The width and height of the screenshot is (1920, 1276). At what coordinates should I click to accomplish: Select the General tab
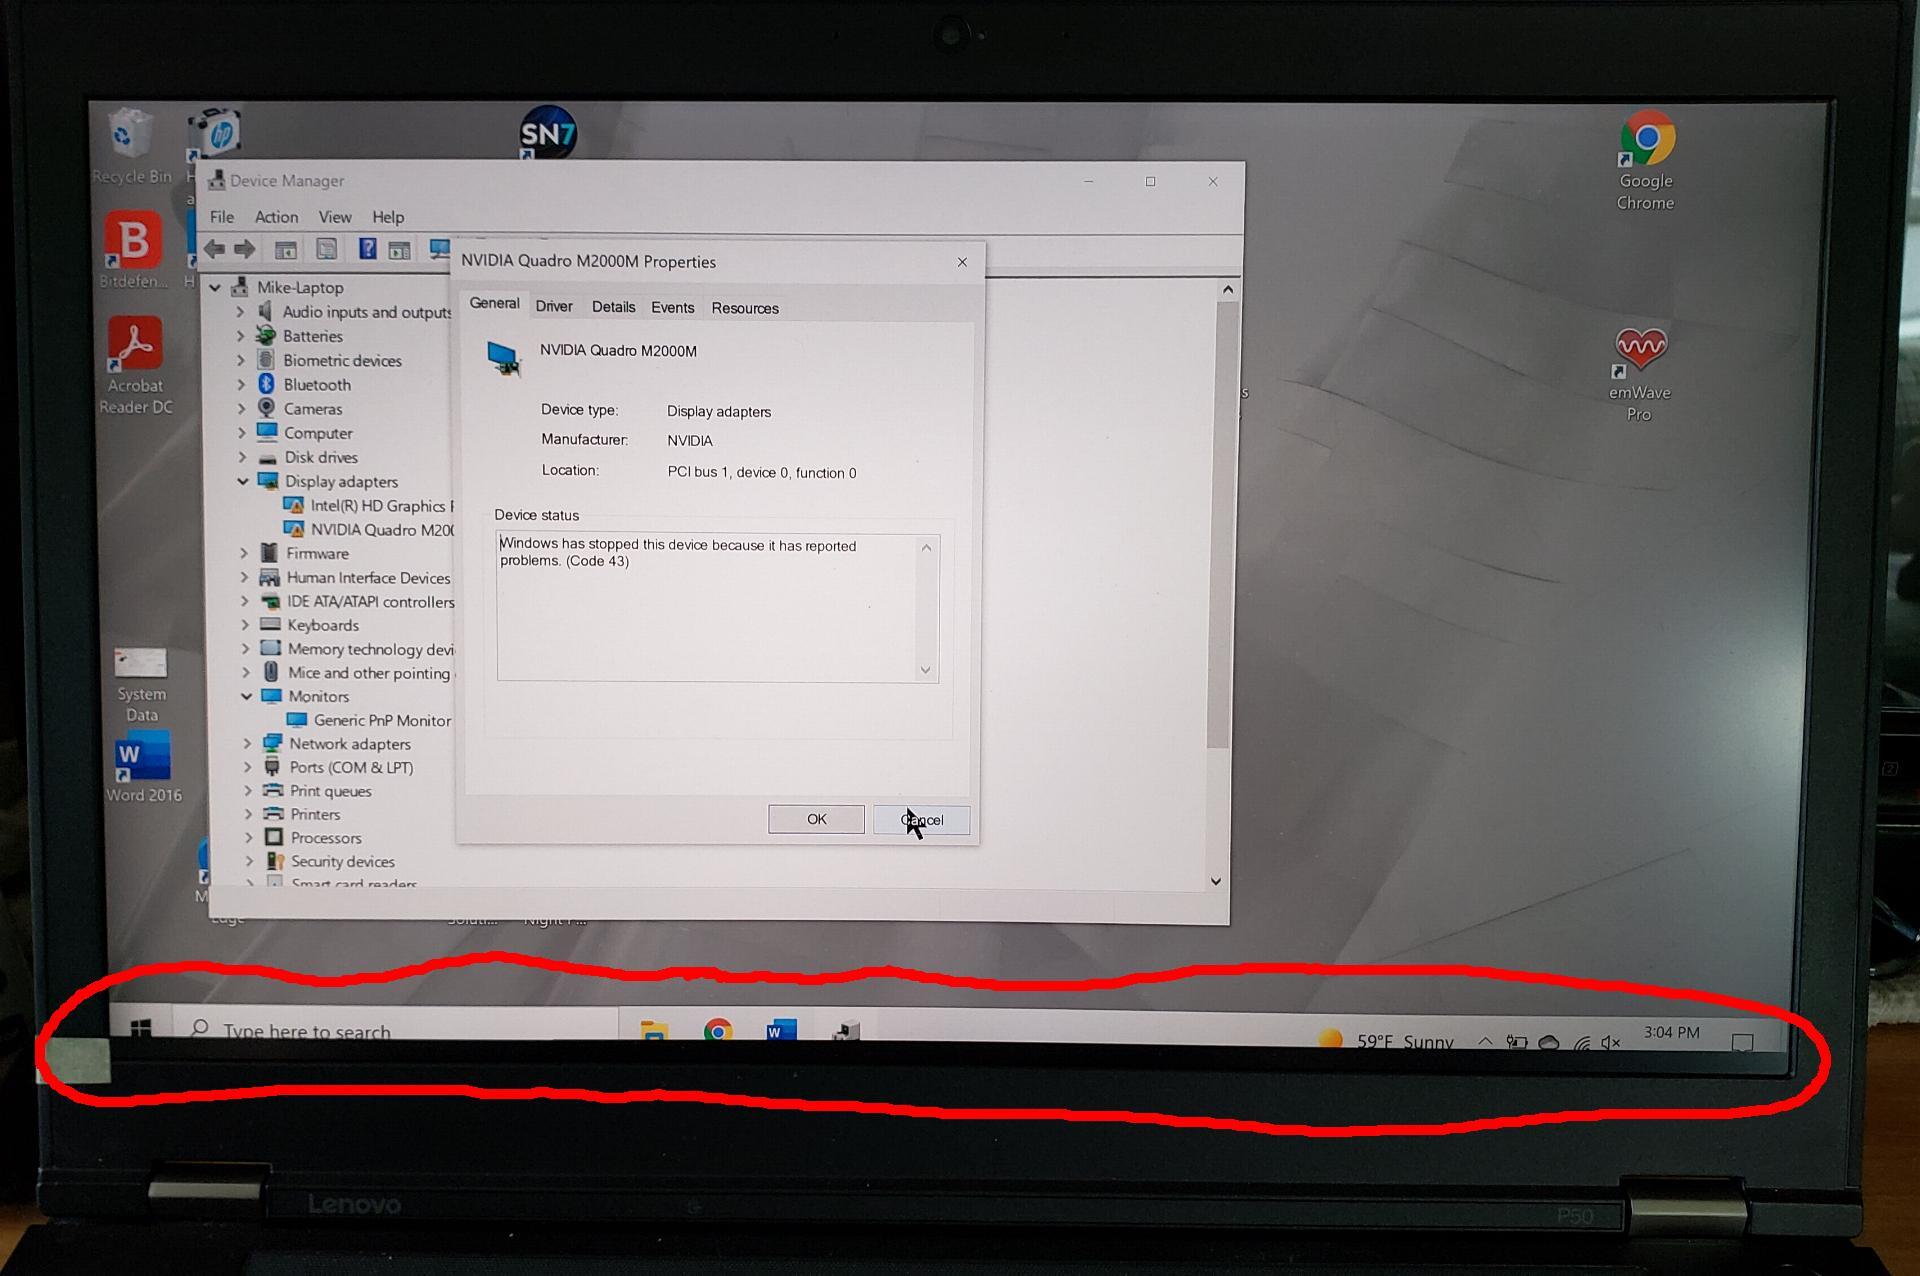[x=494, y=303]
